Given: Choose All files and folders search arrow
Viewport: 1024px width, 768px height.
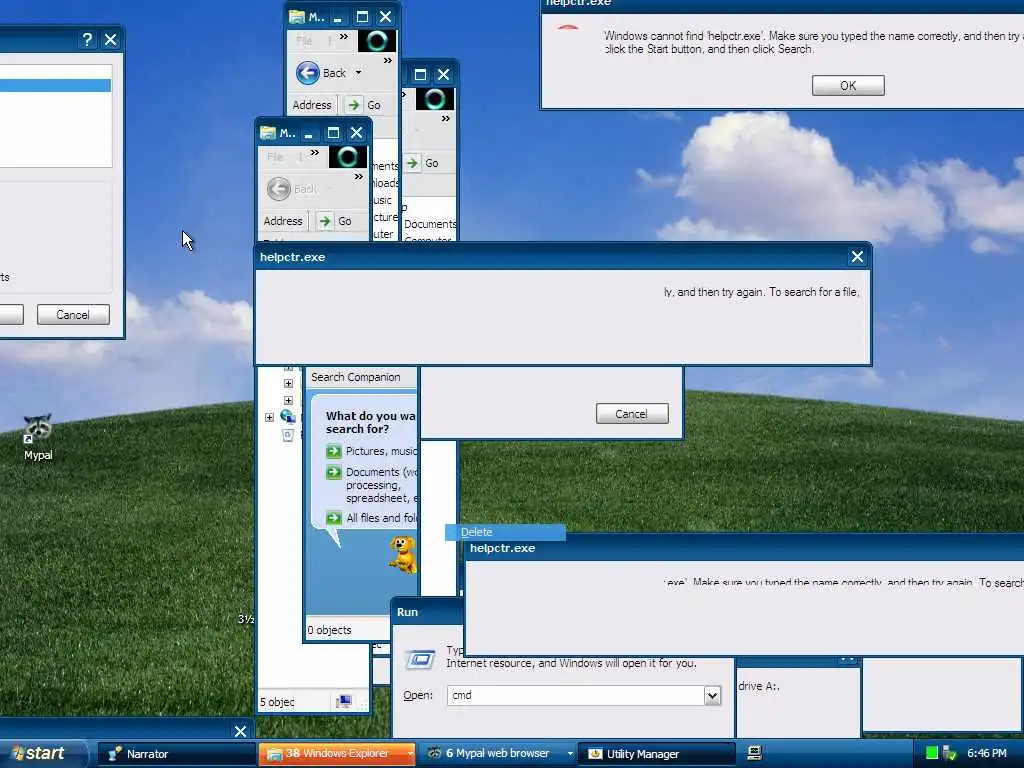Looking at the screenshot, I should [x=334, y=518].
